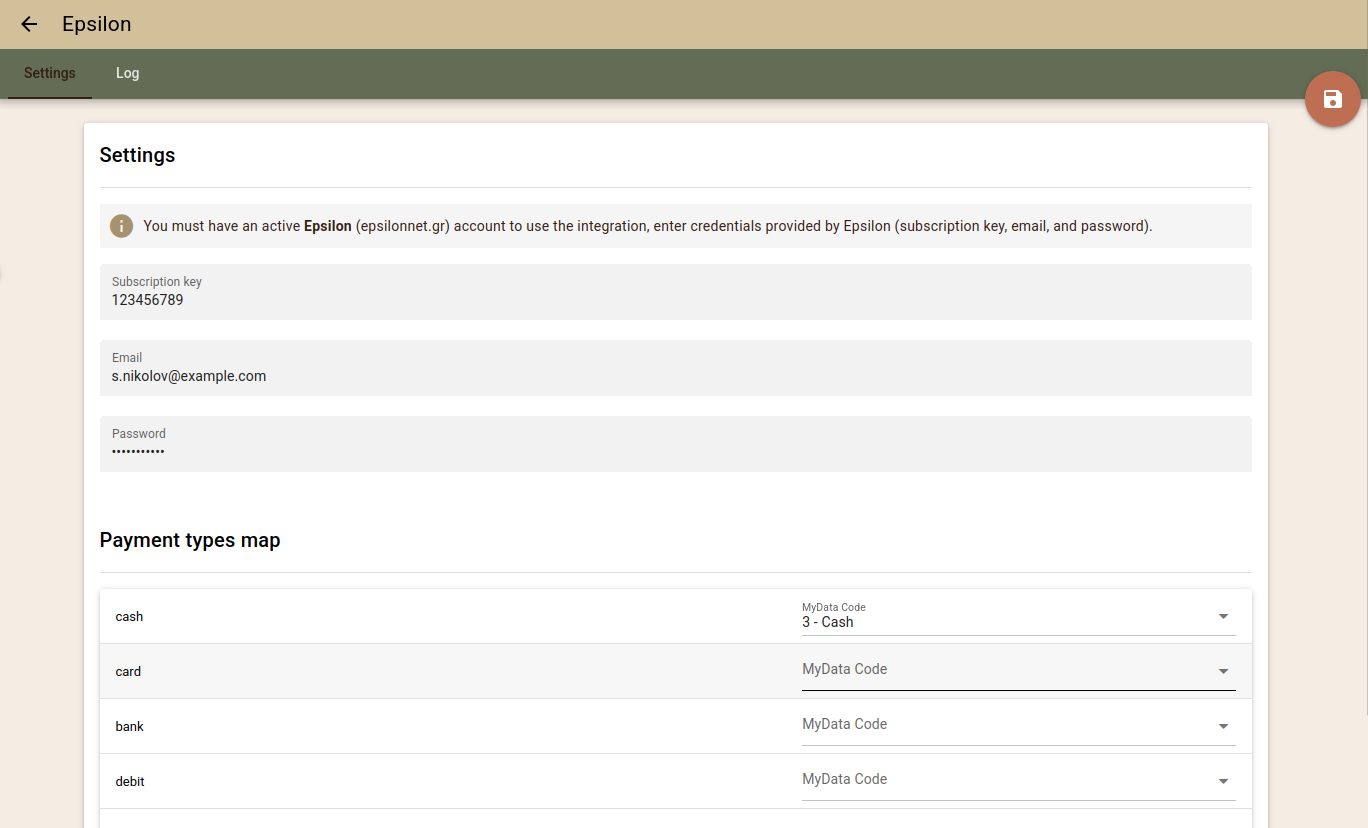Screen dimensions: 1368x828
Task: Open the Log tab
Action: tap(127, 73)
